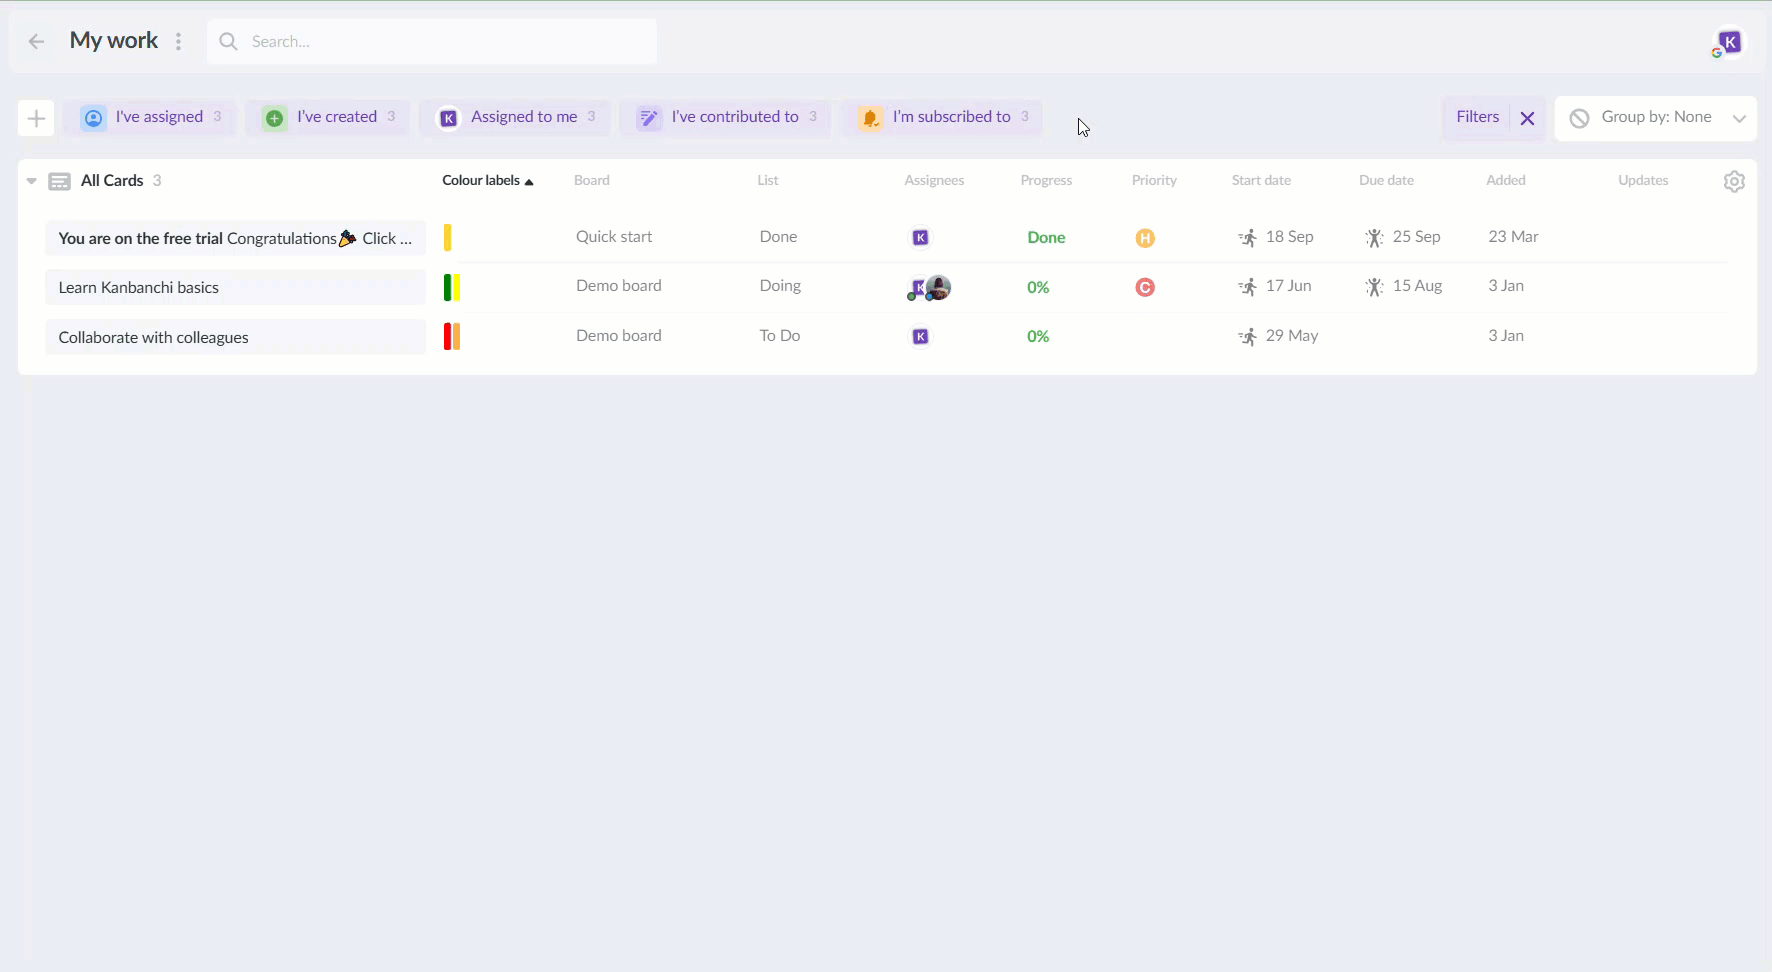Image resolution: width=1772 pixels, height=972 pixels.
Task: Select the I've contributed to tab
Action: 726,118
